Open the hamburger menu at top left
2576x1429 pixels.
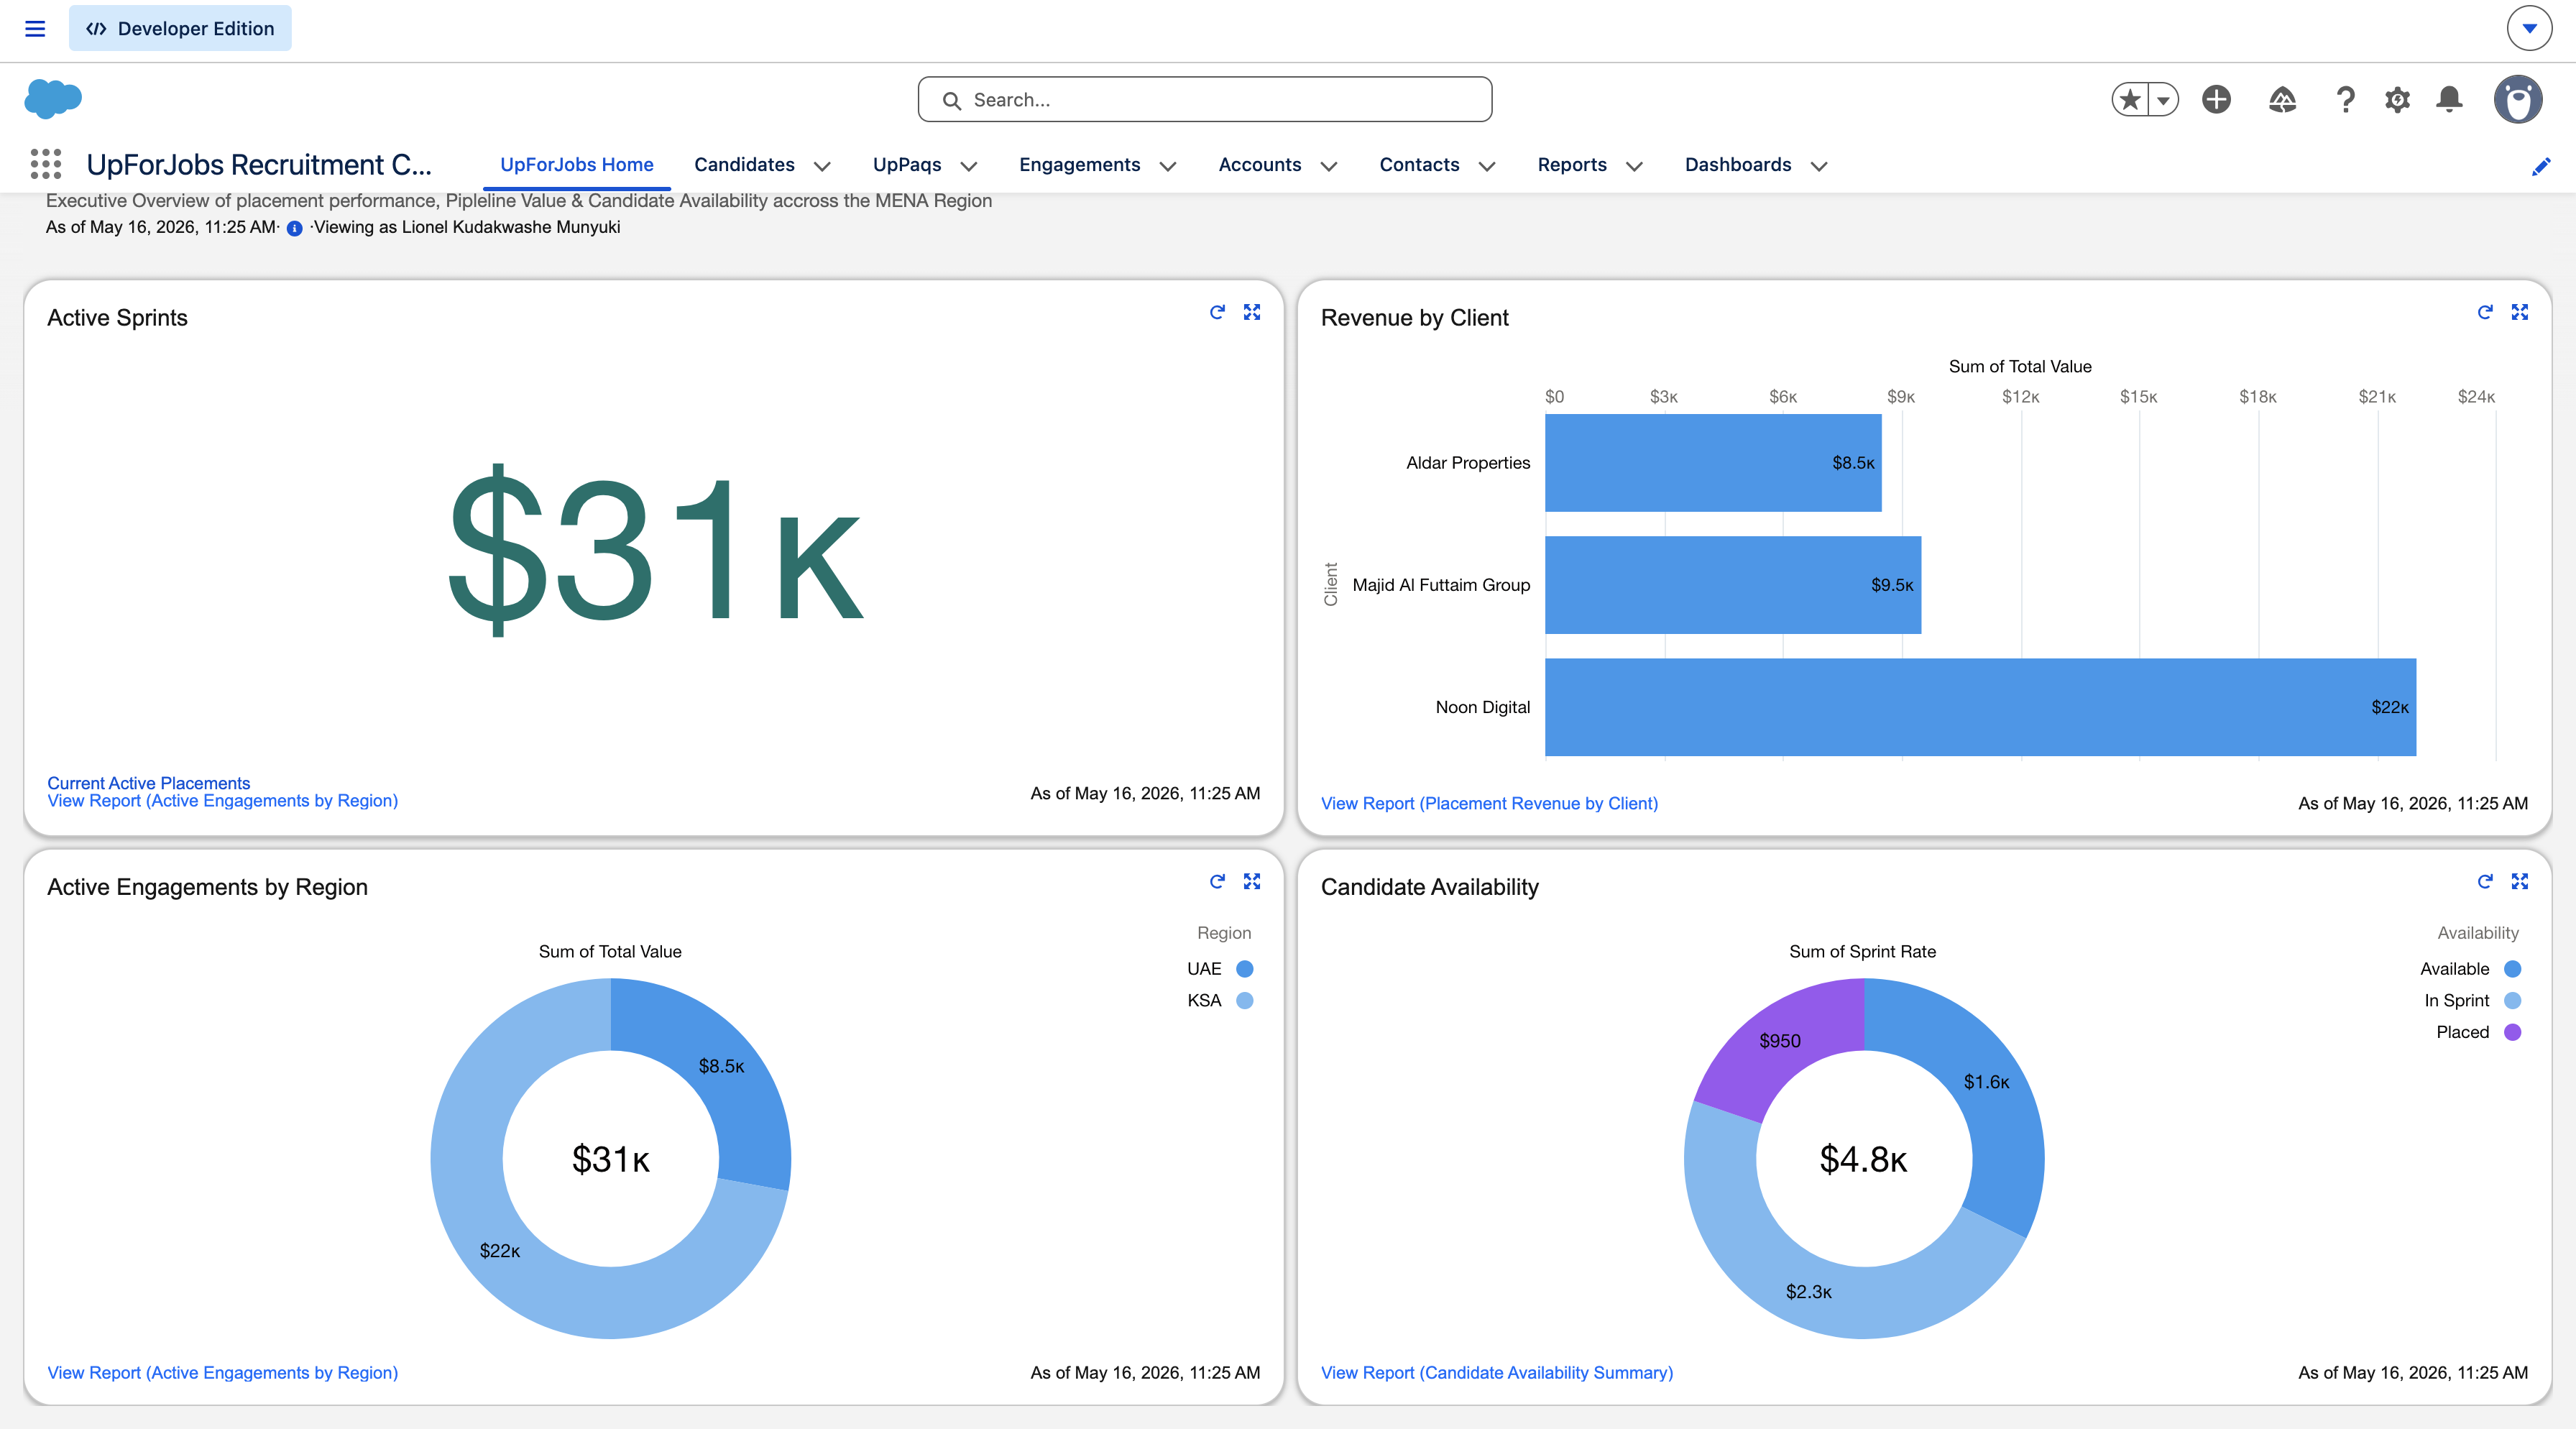pos(35,28)
